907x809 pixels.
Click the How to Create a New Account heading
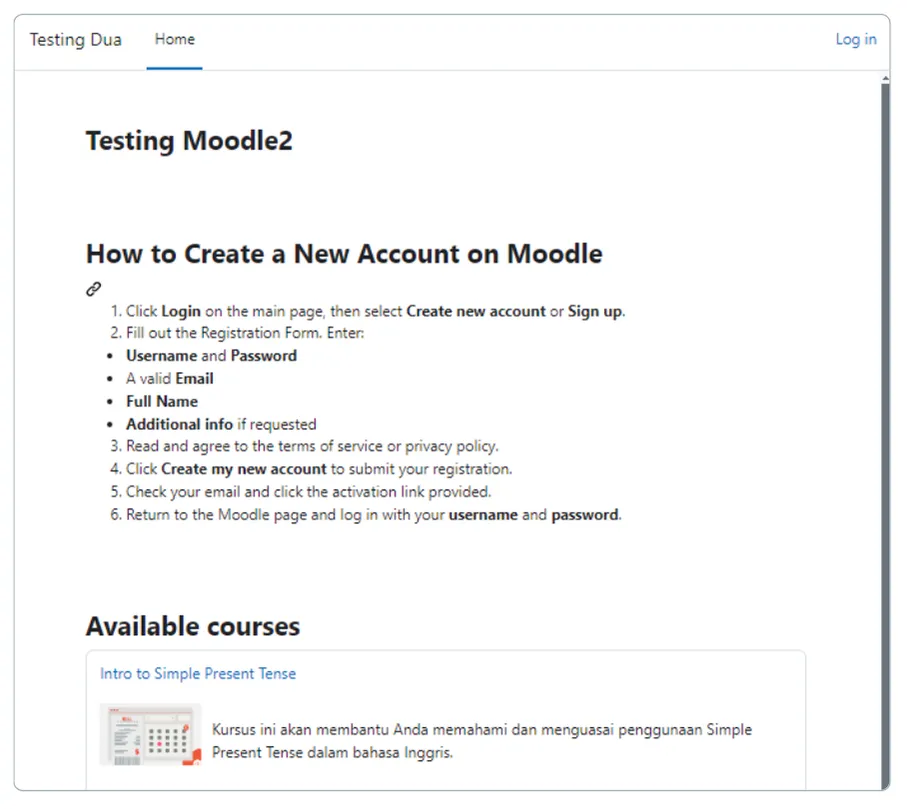click(344, 253)
